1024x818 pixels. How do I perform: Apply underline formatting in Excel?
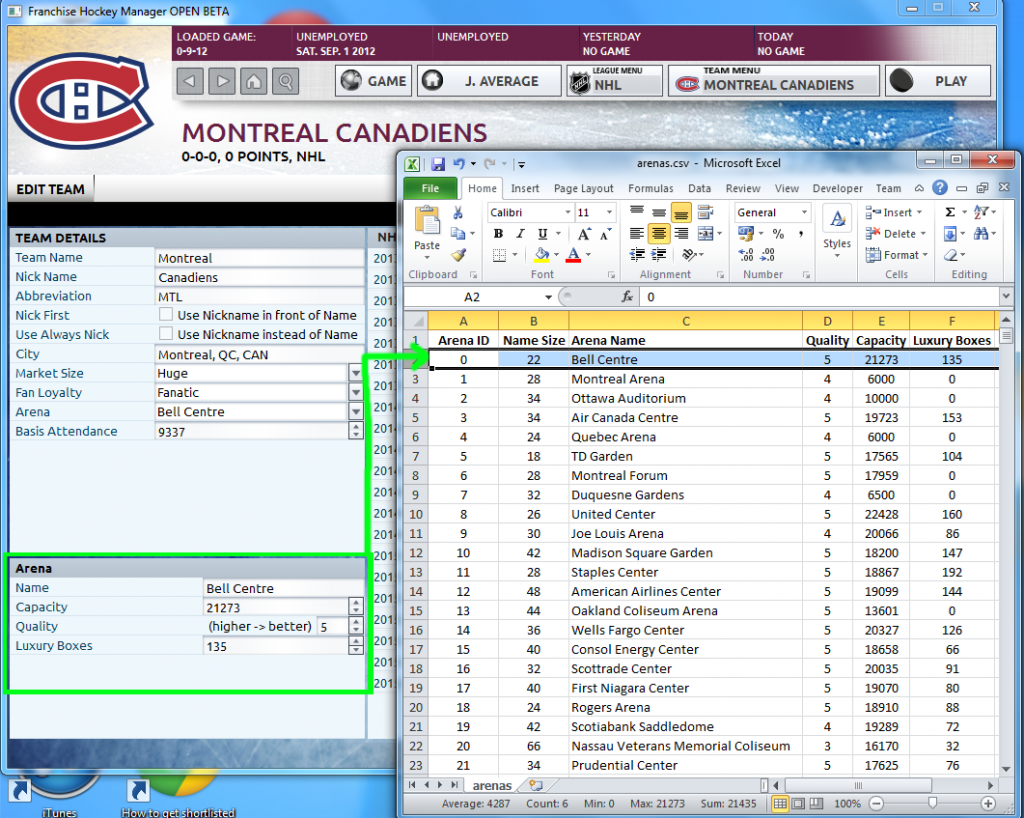click(x=542, y=234)
